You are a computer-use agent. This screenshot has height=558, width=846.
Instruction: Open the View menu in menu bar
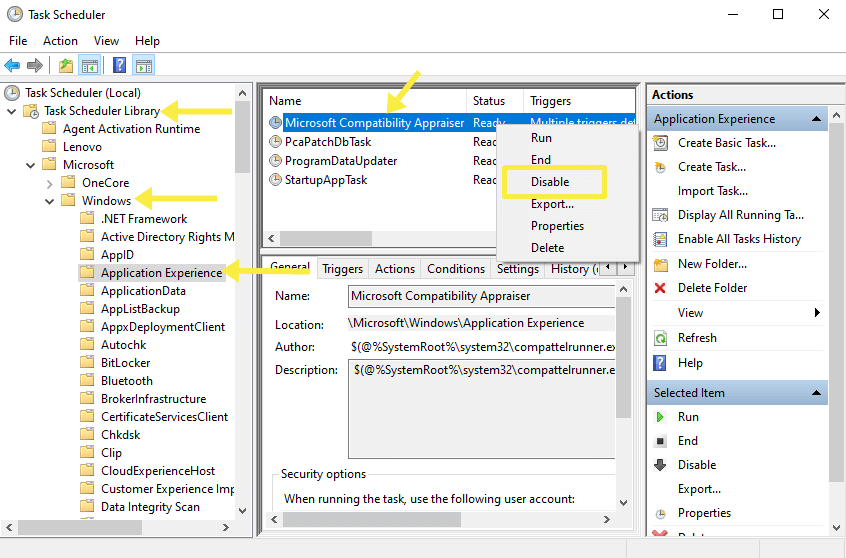tap(106, 41)
